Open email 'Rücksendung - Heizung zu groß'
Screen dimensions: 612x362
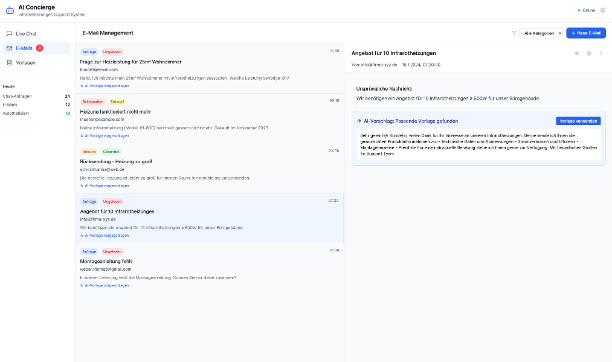pyautogui.click(x=210, y=168)
